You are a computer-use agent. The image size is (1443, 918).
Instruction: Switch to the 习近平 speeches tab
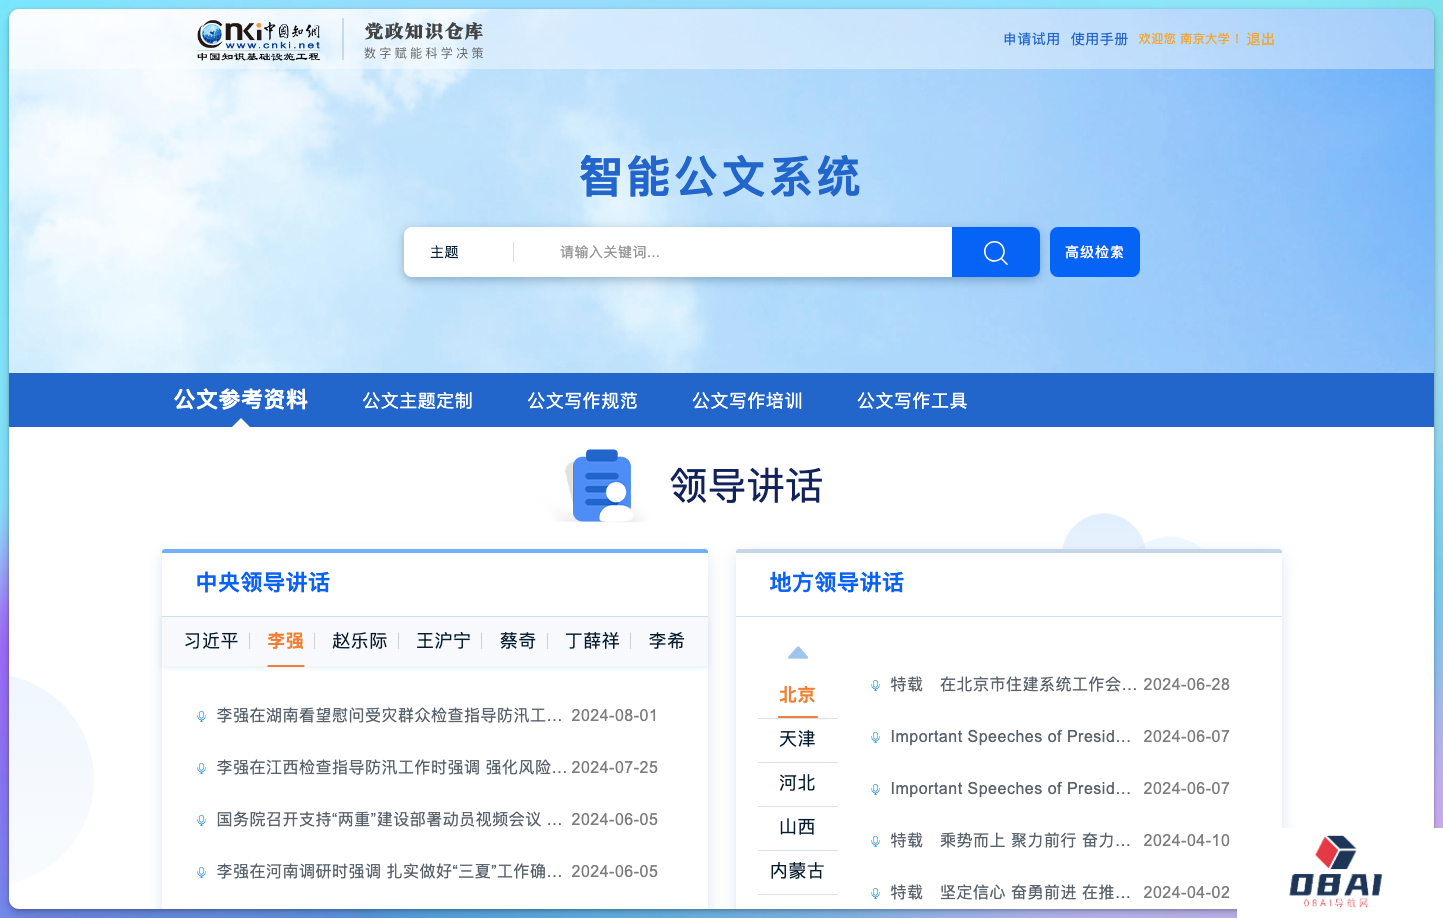(x=209, y=641)
